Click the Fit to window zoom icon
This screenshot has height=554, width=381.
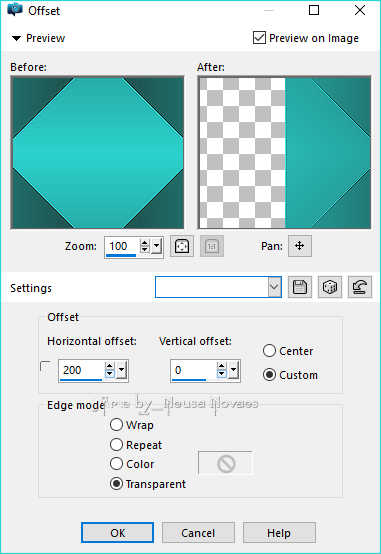point(182,246)
